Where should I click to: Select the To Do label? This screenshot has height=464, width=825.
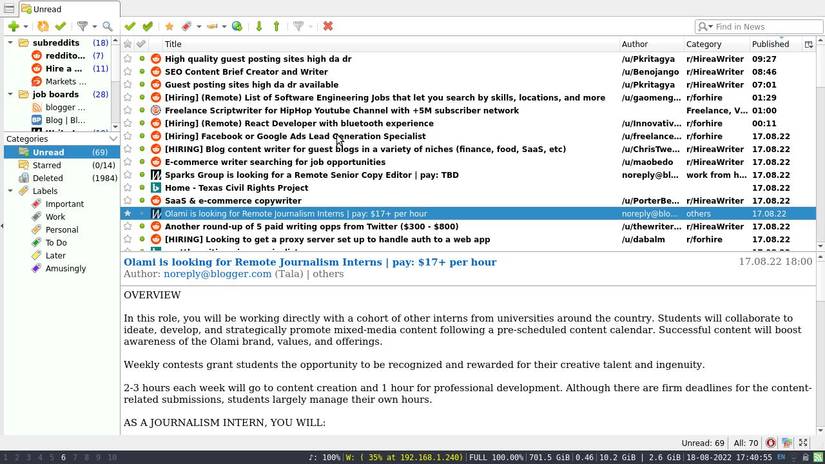56,243
